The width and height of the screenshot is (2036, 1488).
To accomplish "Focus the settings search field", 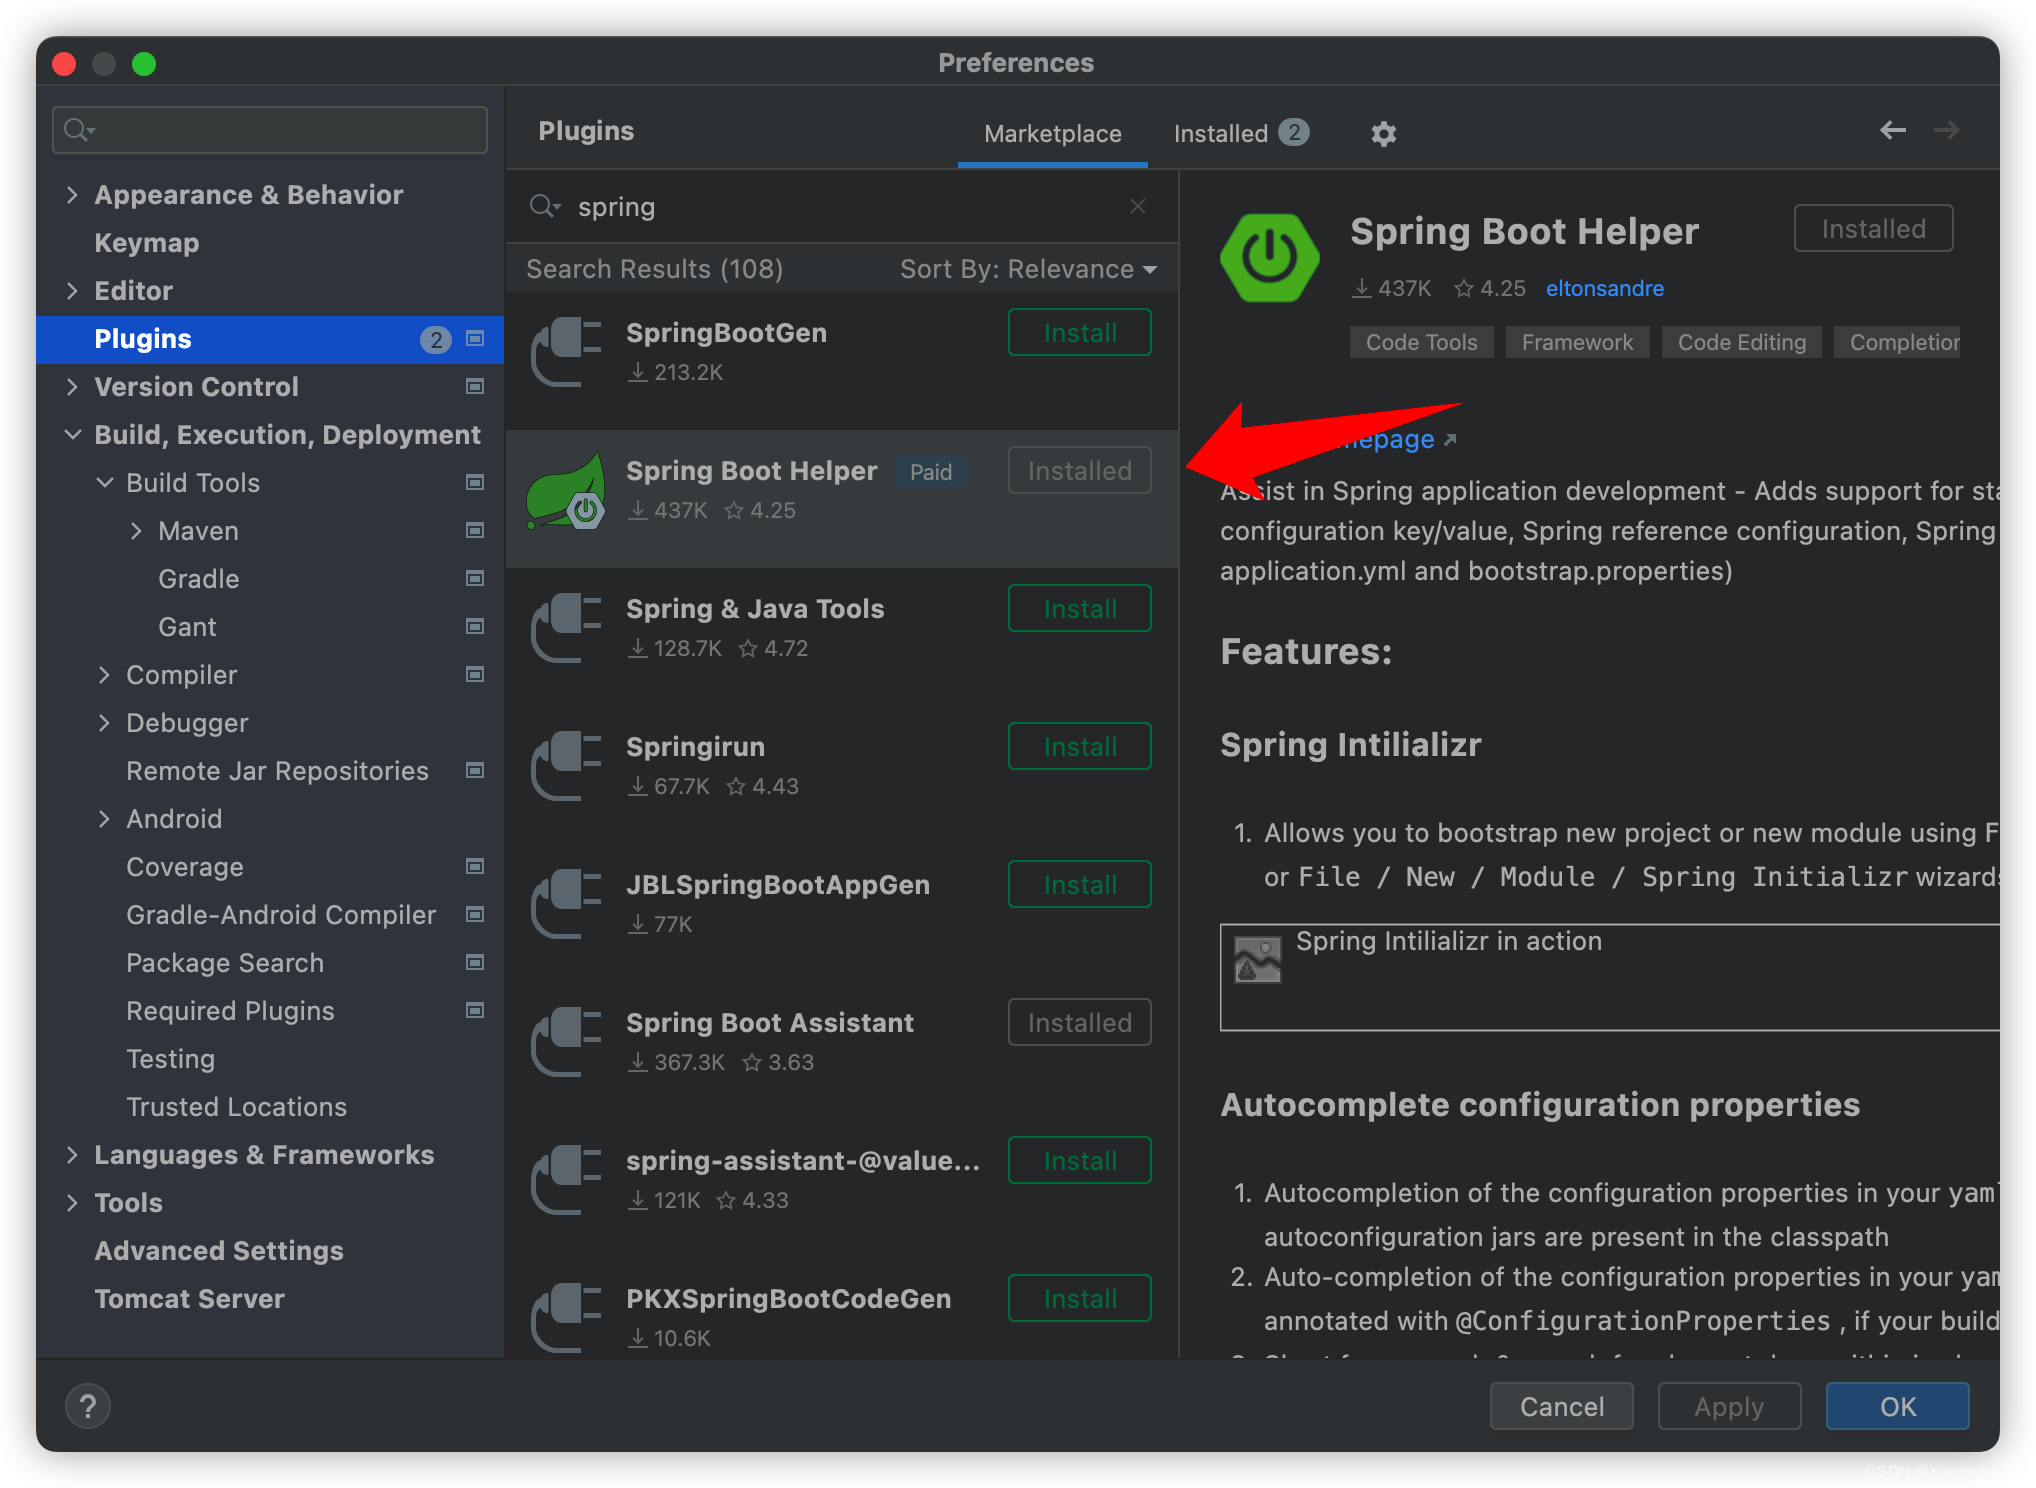I will 270,129.
